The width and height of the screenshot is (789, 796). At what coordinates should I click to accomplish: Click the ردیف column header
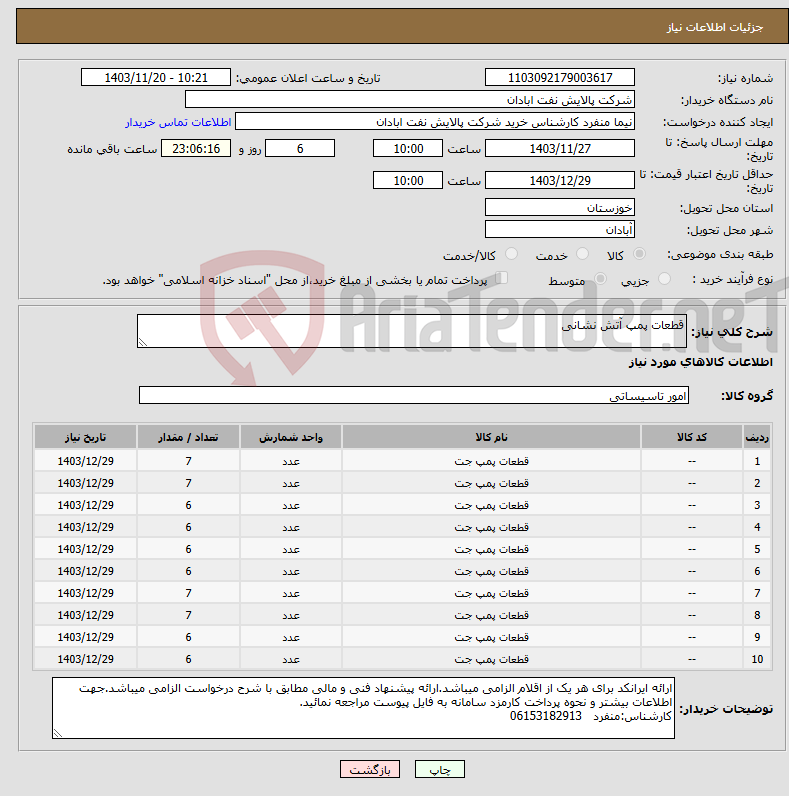[x=757, y=437]
